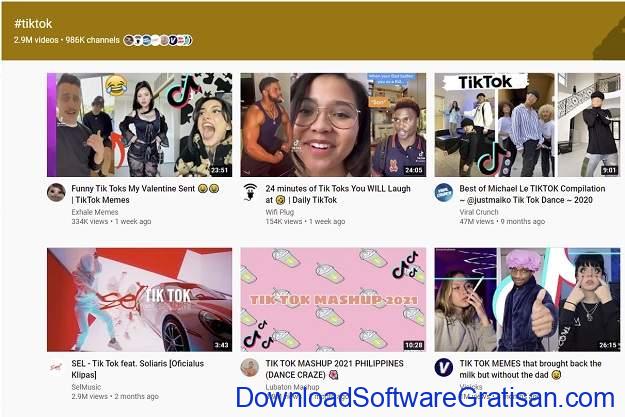Visit Viral Crunch channel name link
The height and width of the screenshot is (417, 625).
(479, 212)
